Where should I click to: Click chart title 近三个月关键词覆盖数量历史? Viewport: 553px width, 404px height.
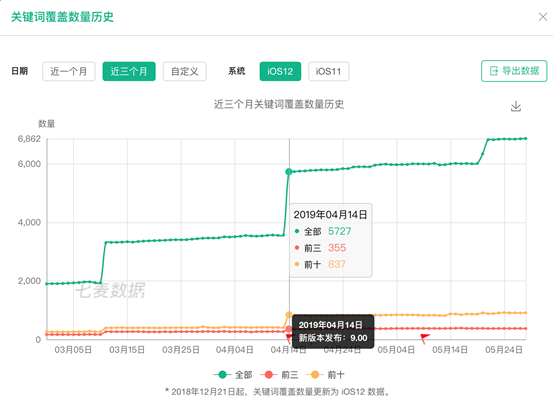(279, 104)
